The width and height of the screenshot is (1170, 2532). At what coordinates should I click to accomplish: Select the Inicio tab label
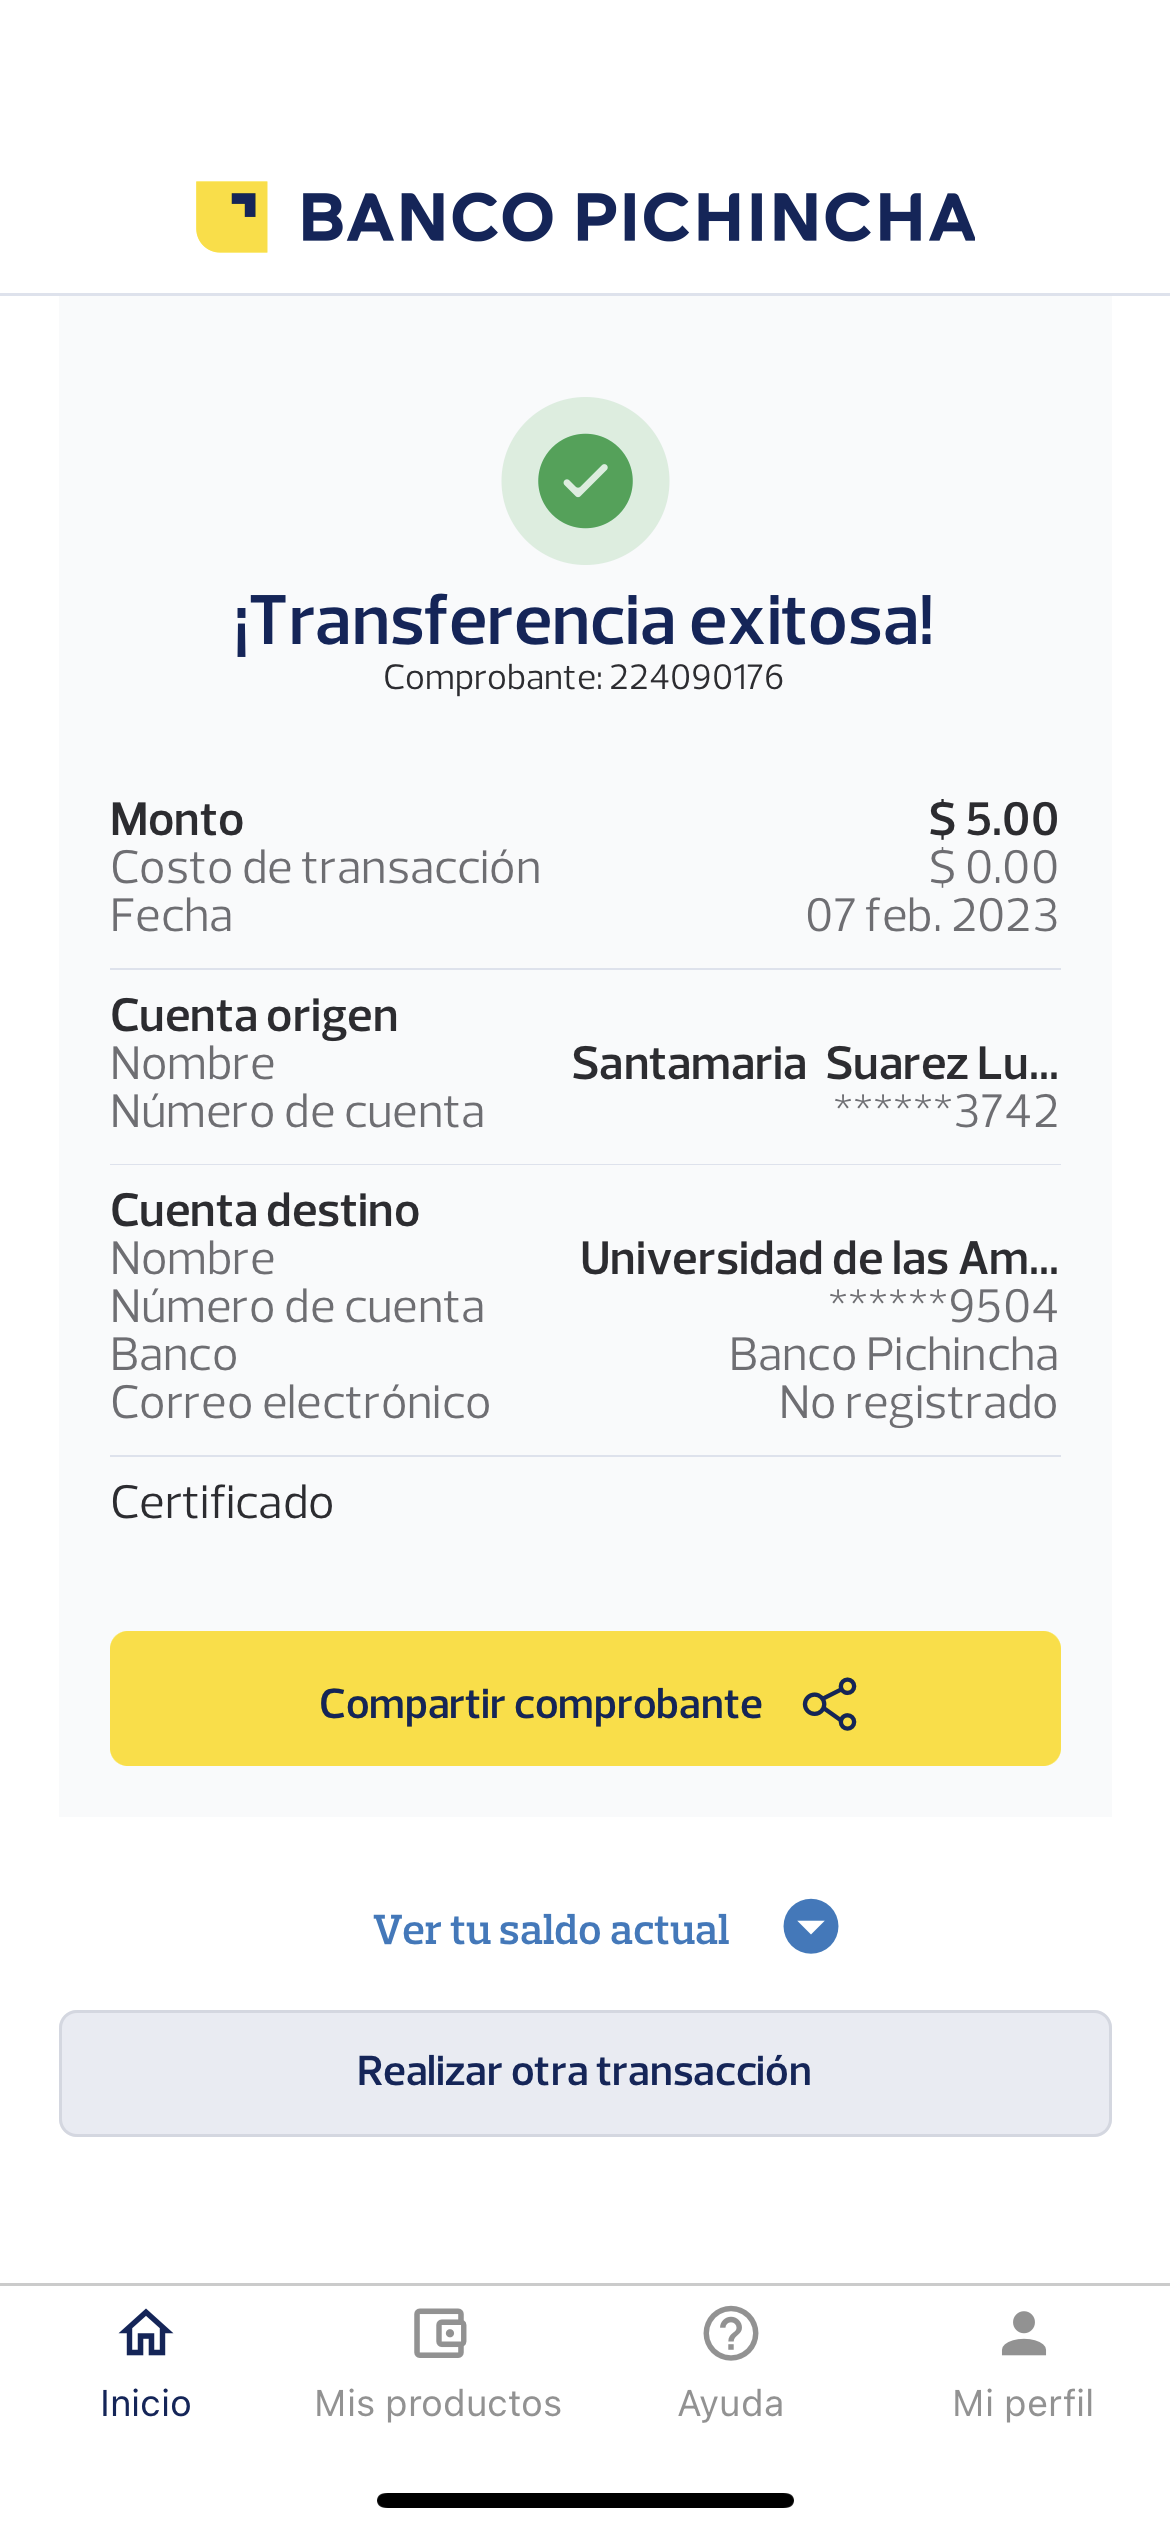coord(146,2403)
